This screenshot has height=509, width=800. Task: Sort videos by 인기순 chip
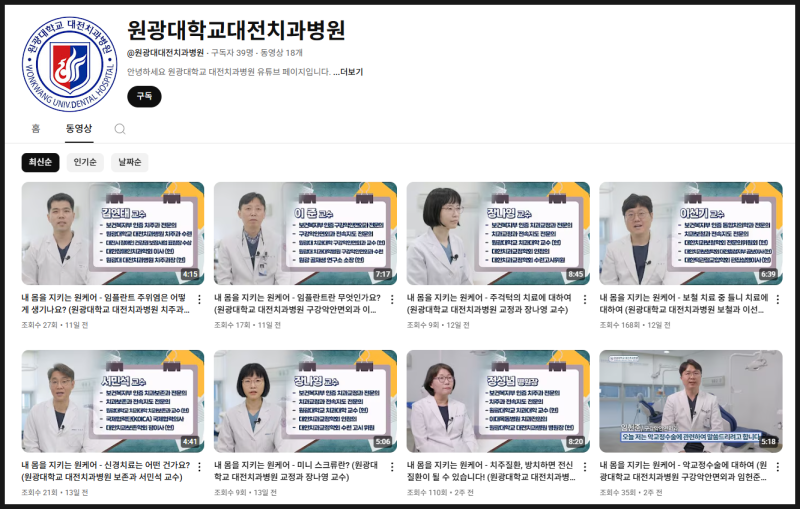[85, 162]
